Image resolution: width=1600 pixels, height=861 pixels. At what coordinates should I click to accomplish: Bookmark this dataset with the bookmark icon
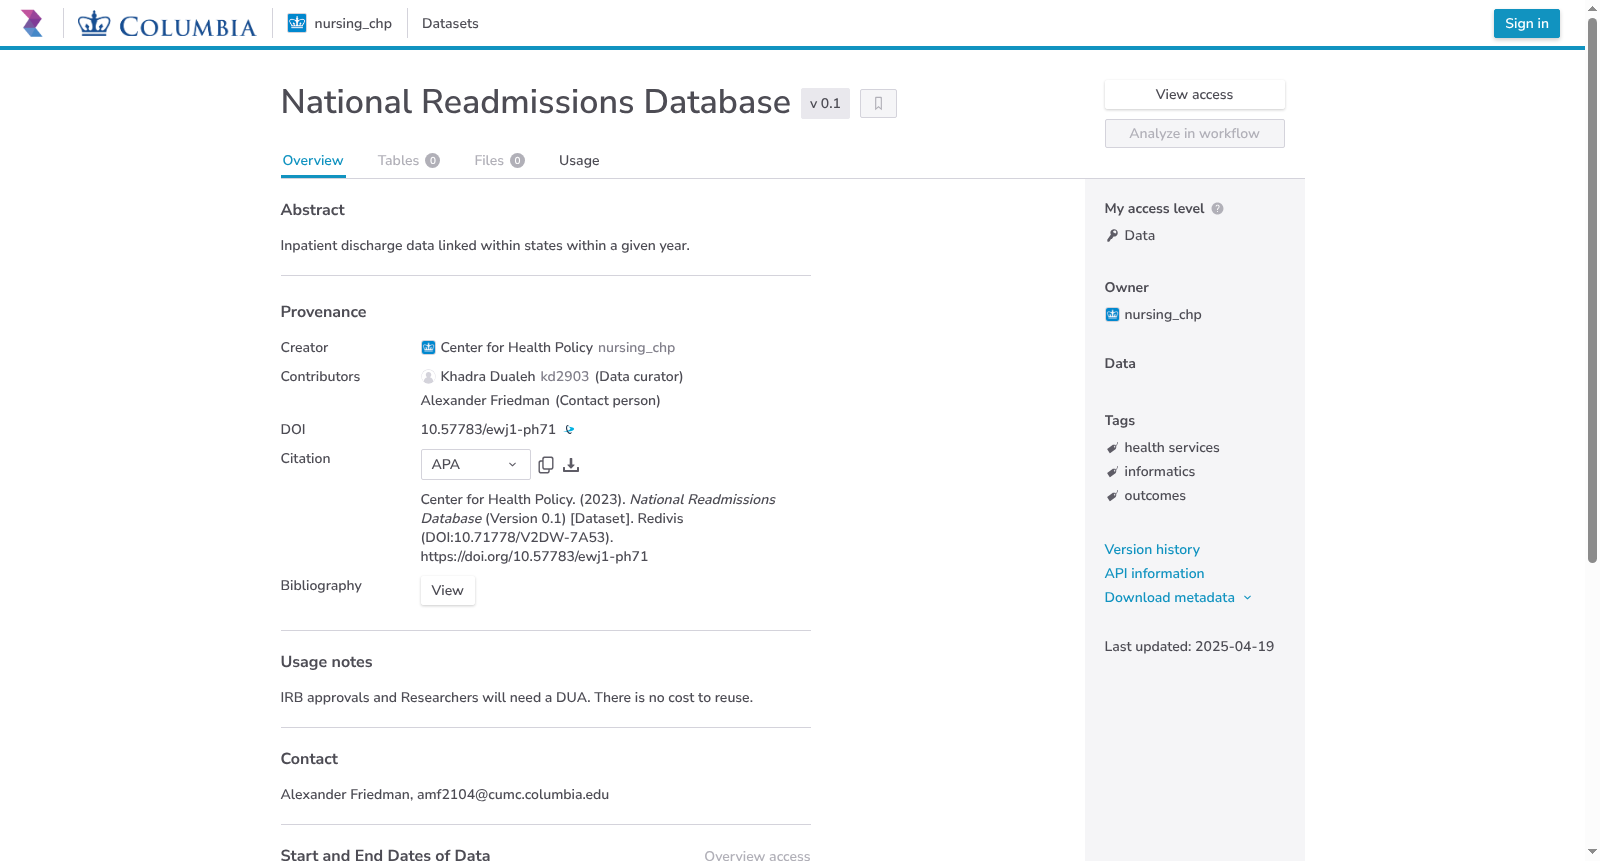point(878,103)
